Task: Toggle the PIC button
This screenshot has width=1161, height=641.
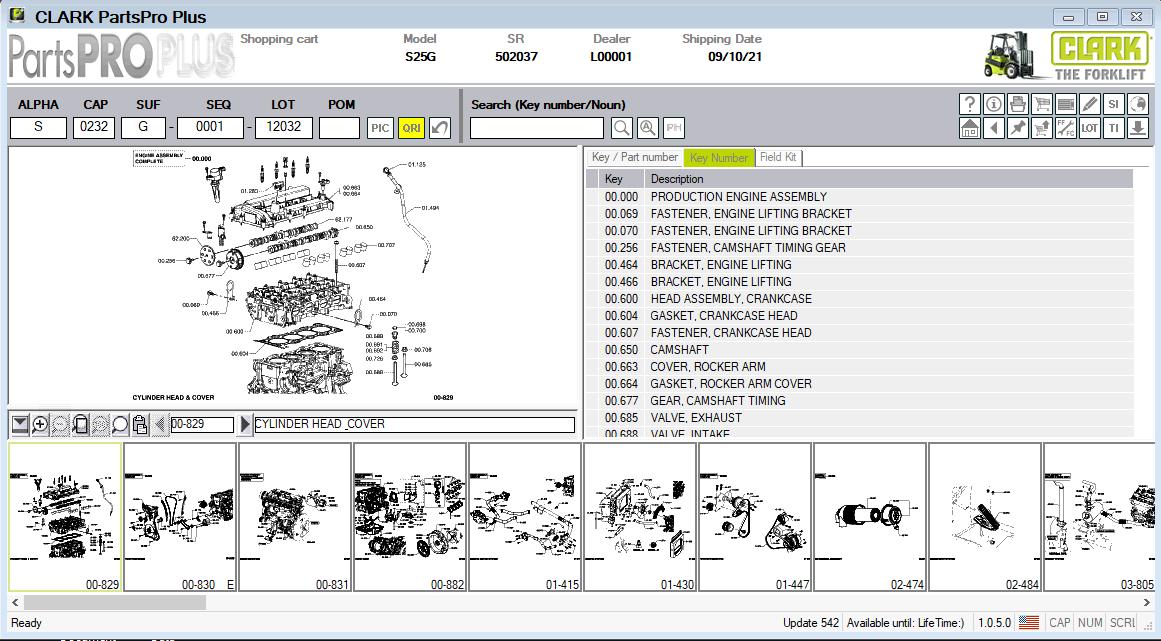Action: point(380,127)
